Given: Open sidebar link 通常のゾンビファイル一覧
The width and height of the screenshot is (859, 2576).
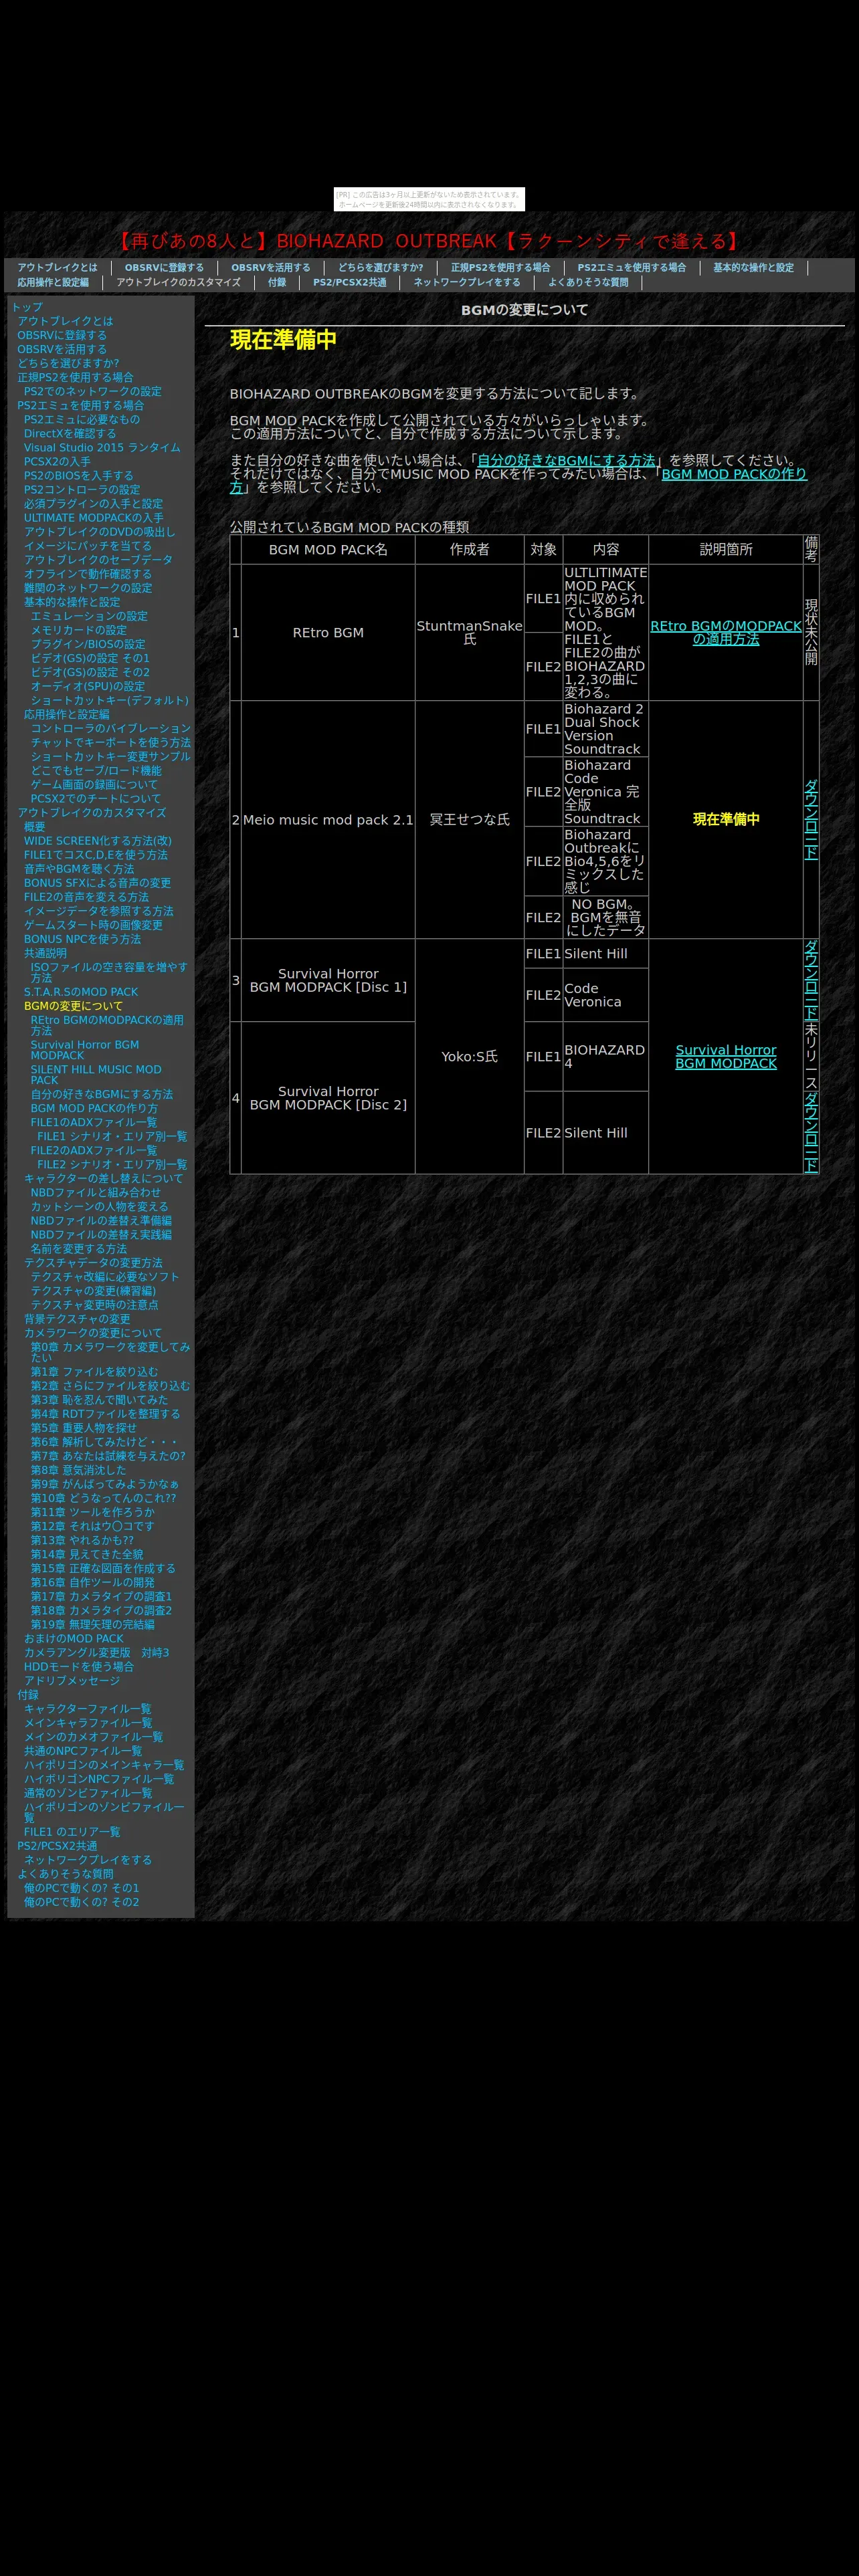Looking at the screenshot, I should tap(88, 1793).
